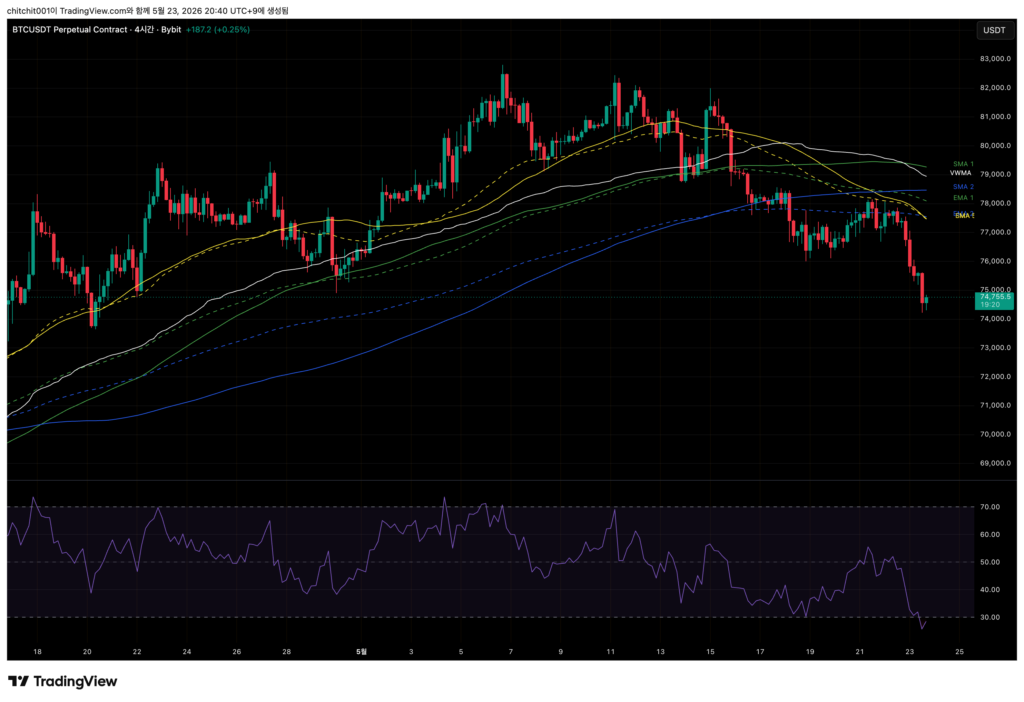Click the current price tag 74,755.5
Image resolution: width=1024 pixels, height=702 pixels.
pyautogui.click(x=994, y=300)
